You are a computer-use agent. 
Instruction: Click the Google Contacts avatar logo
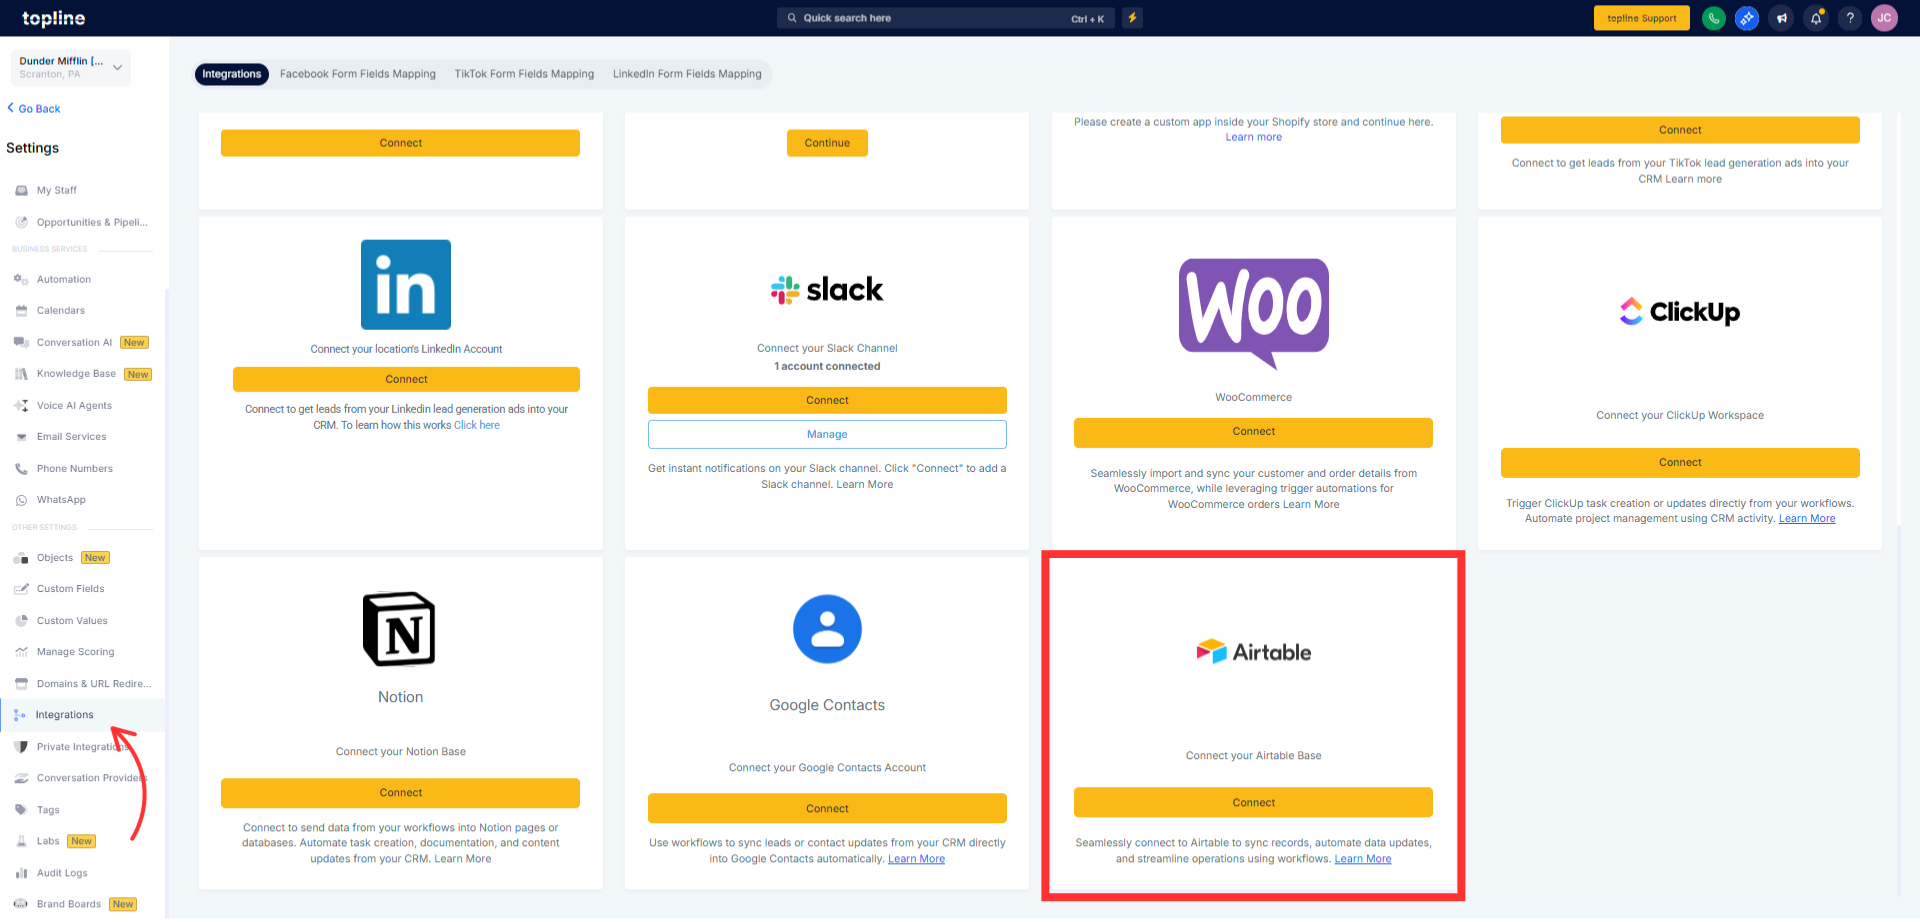point(827,629)
